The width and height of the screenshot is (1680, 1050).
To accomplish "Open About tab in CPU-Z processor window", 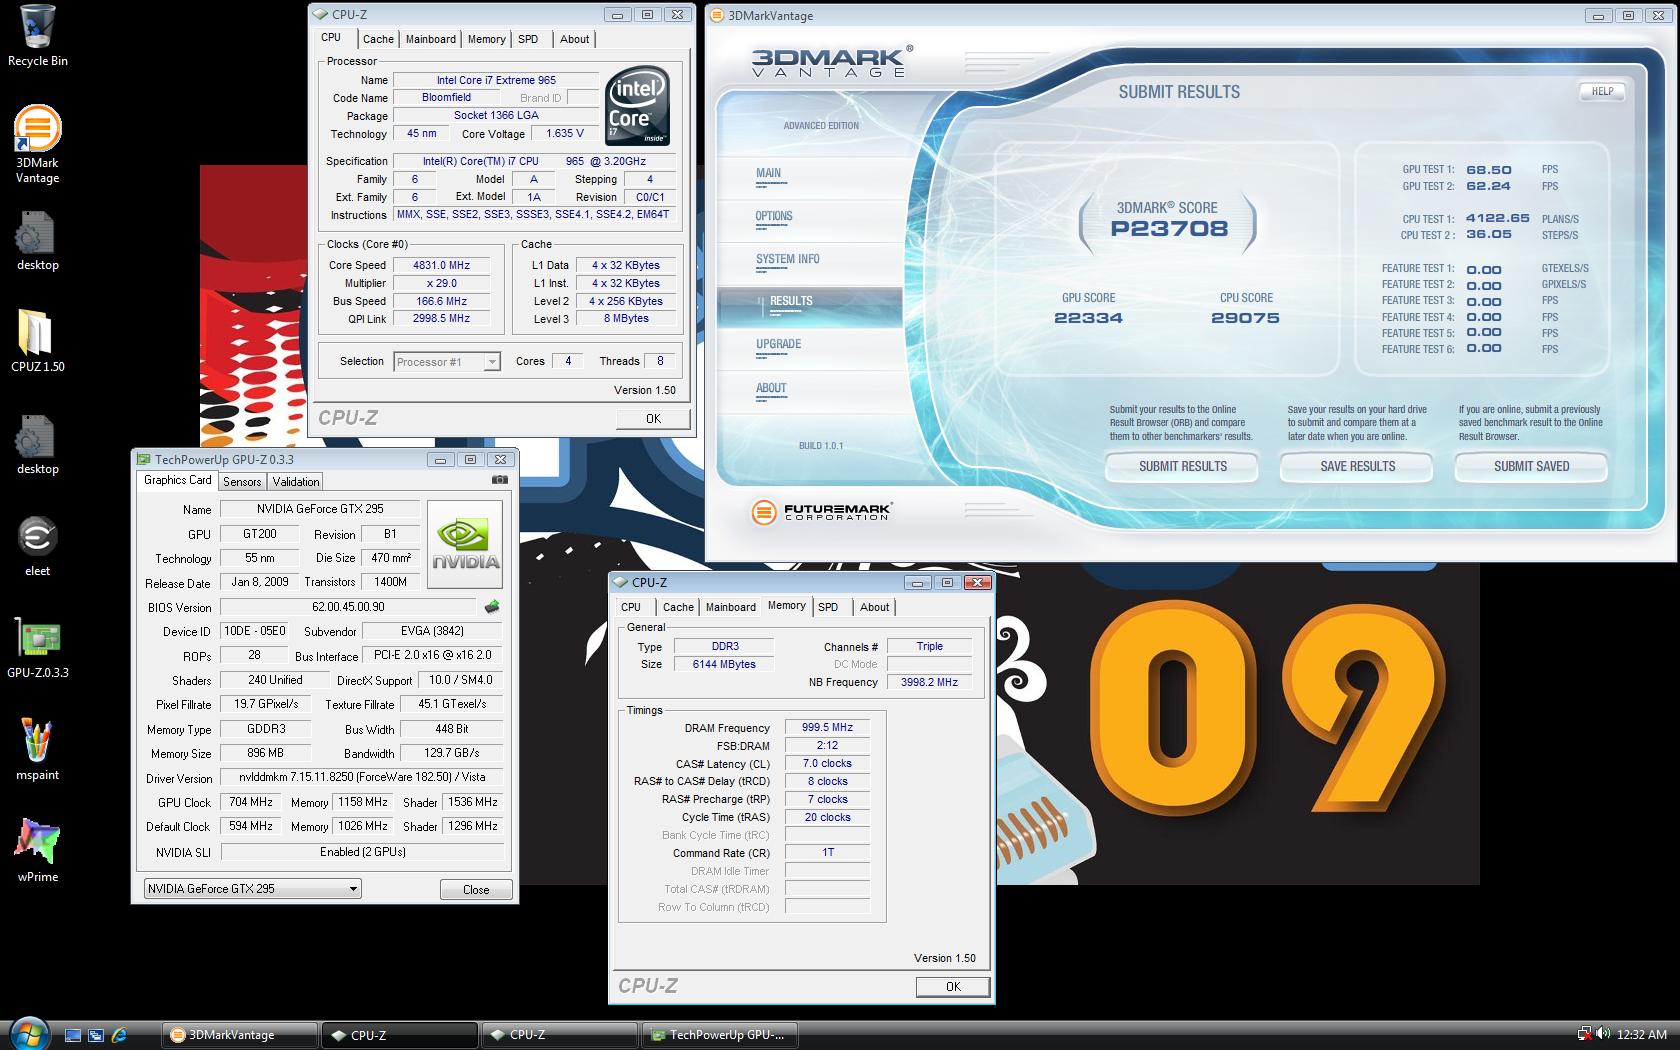I will pyautogui.click(x=574, y=39).
